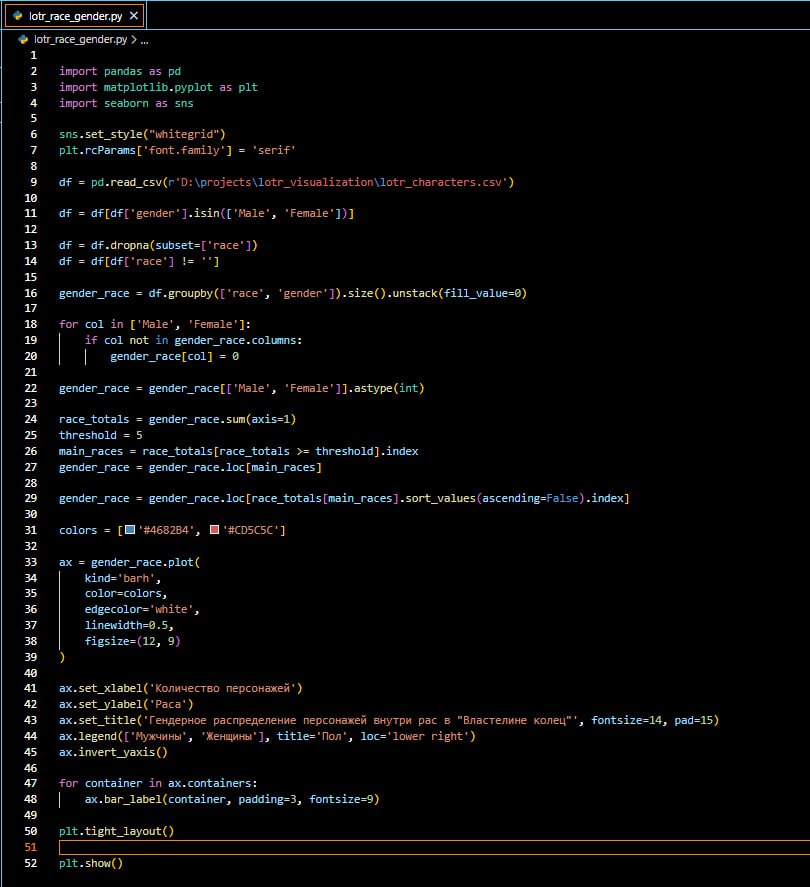Screen dimensions: 810x887
Task: Click 'set_ylabel' on line 42
Action: tap(110, 704)
